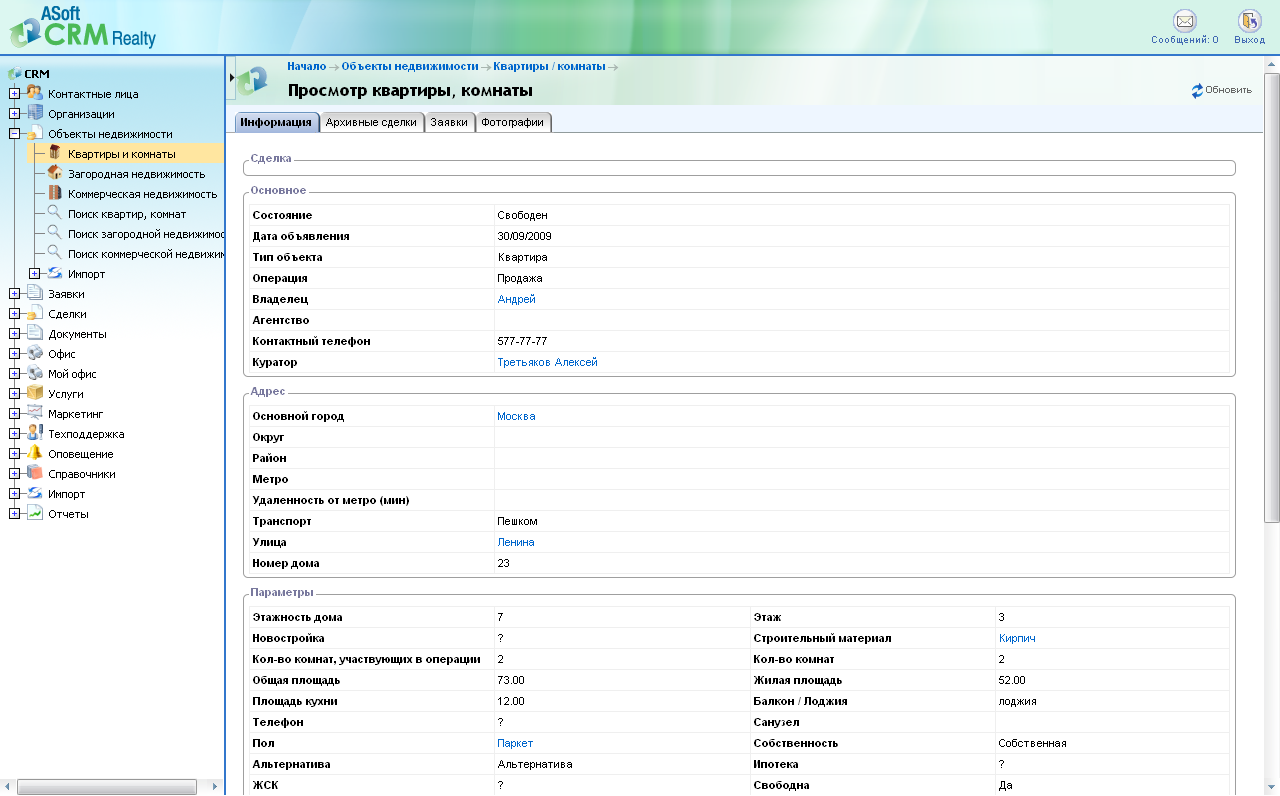This screenshot has height=796, width=1280.
Task: Click total area value 73.00
Action: (511, 680)
